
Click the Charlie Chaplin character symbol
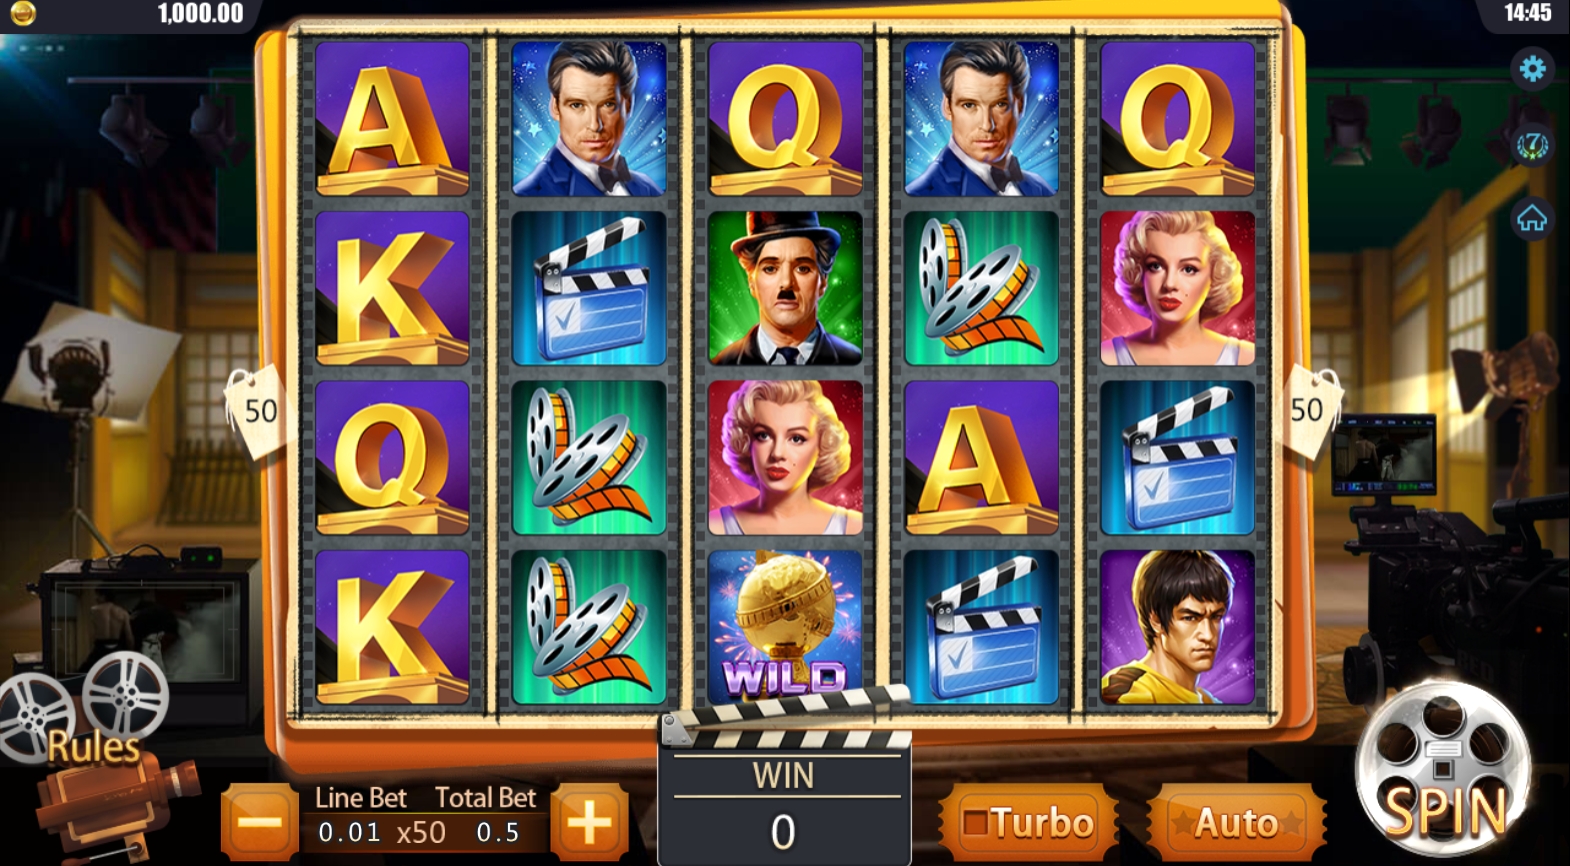point(785,288)
